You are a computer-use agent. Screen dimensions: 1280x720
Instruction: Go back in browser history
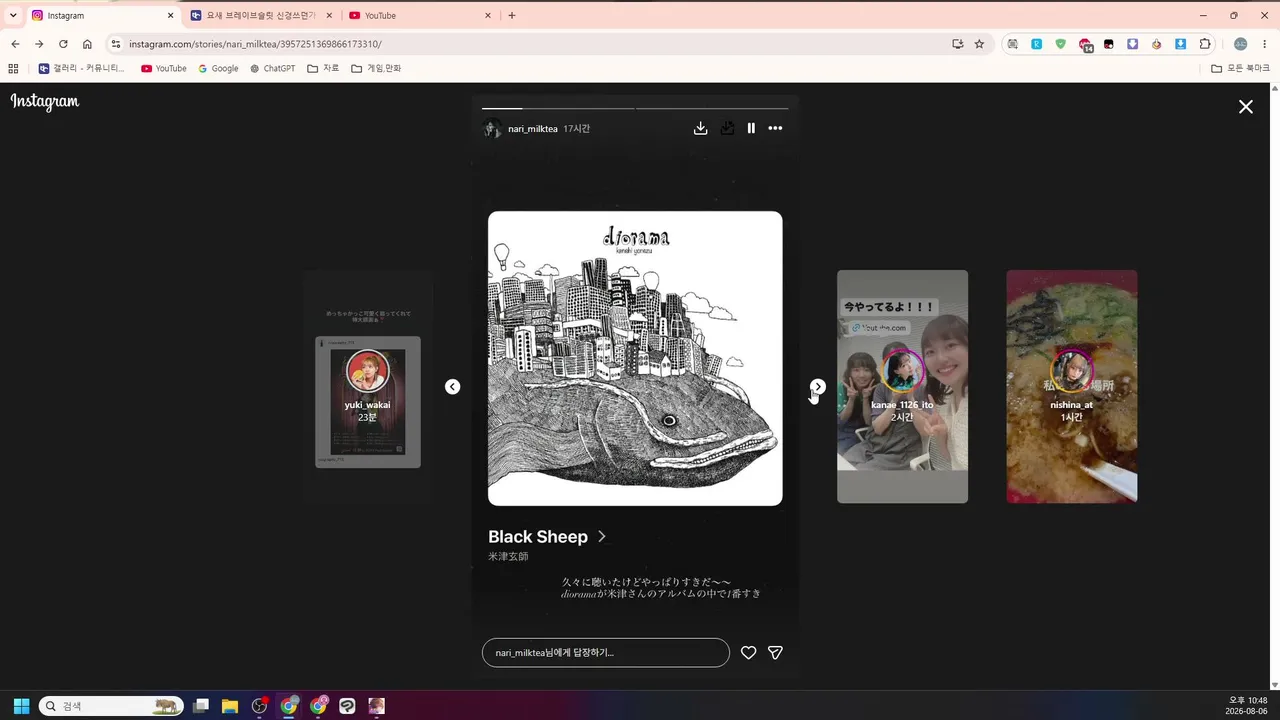(x=15, y=44)
